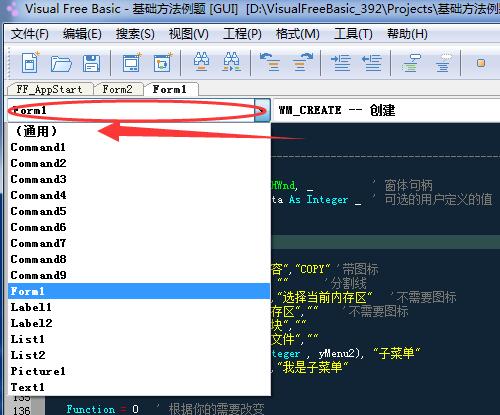Click the Function keyword on line 136
Screen dimensions: 500x415
(91, 409)
